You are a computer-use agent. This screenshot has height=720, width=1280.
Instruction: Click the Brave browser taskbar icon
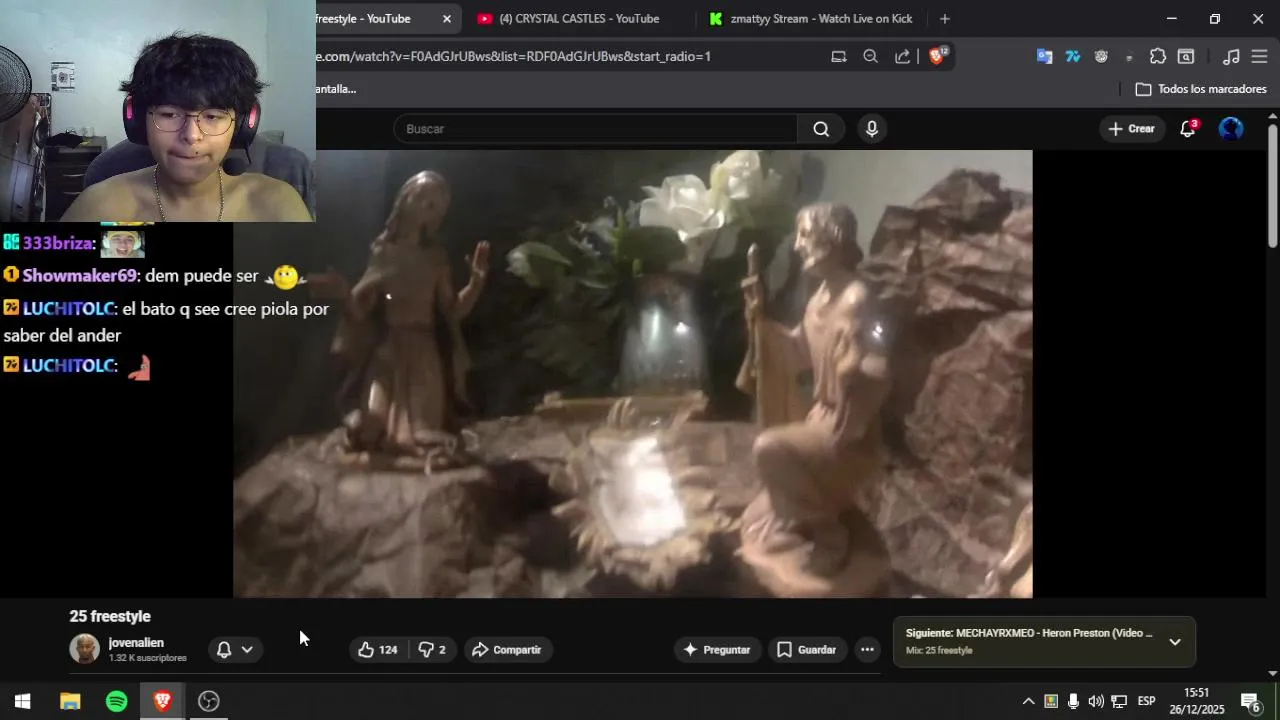[x=162, y=701]
